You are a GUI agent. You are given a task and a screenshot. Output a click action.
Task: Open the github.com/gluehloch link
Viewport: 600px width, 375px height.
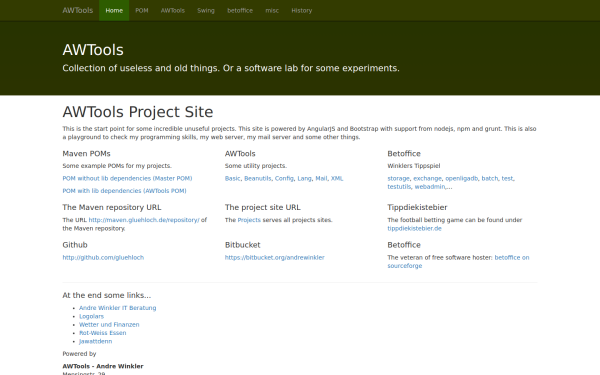(103, 258)
